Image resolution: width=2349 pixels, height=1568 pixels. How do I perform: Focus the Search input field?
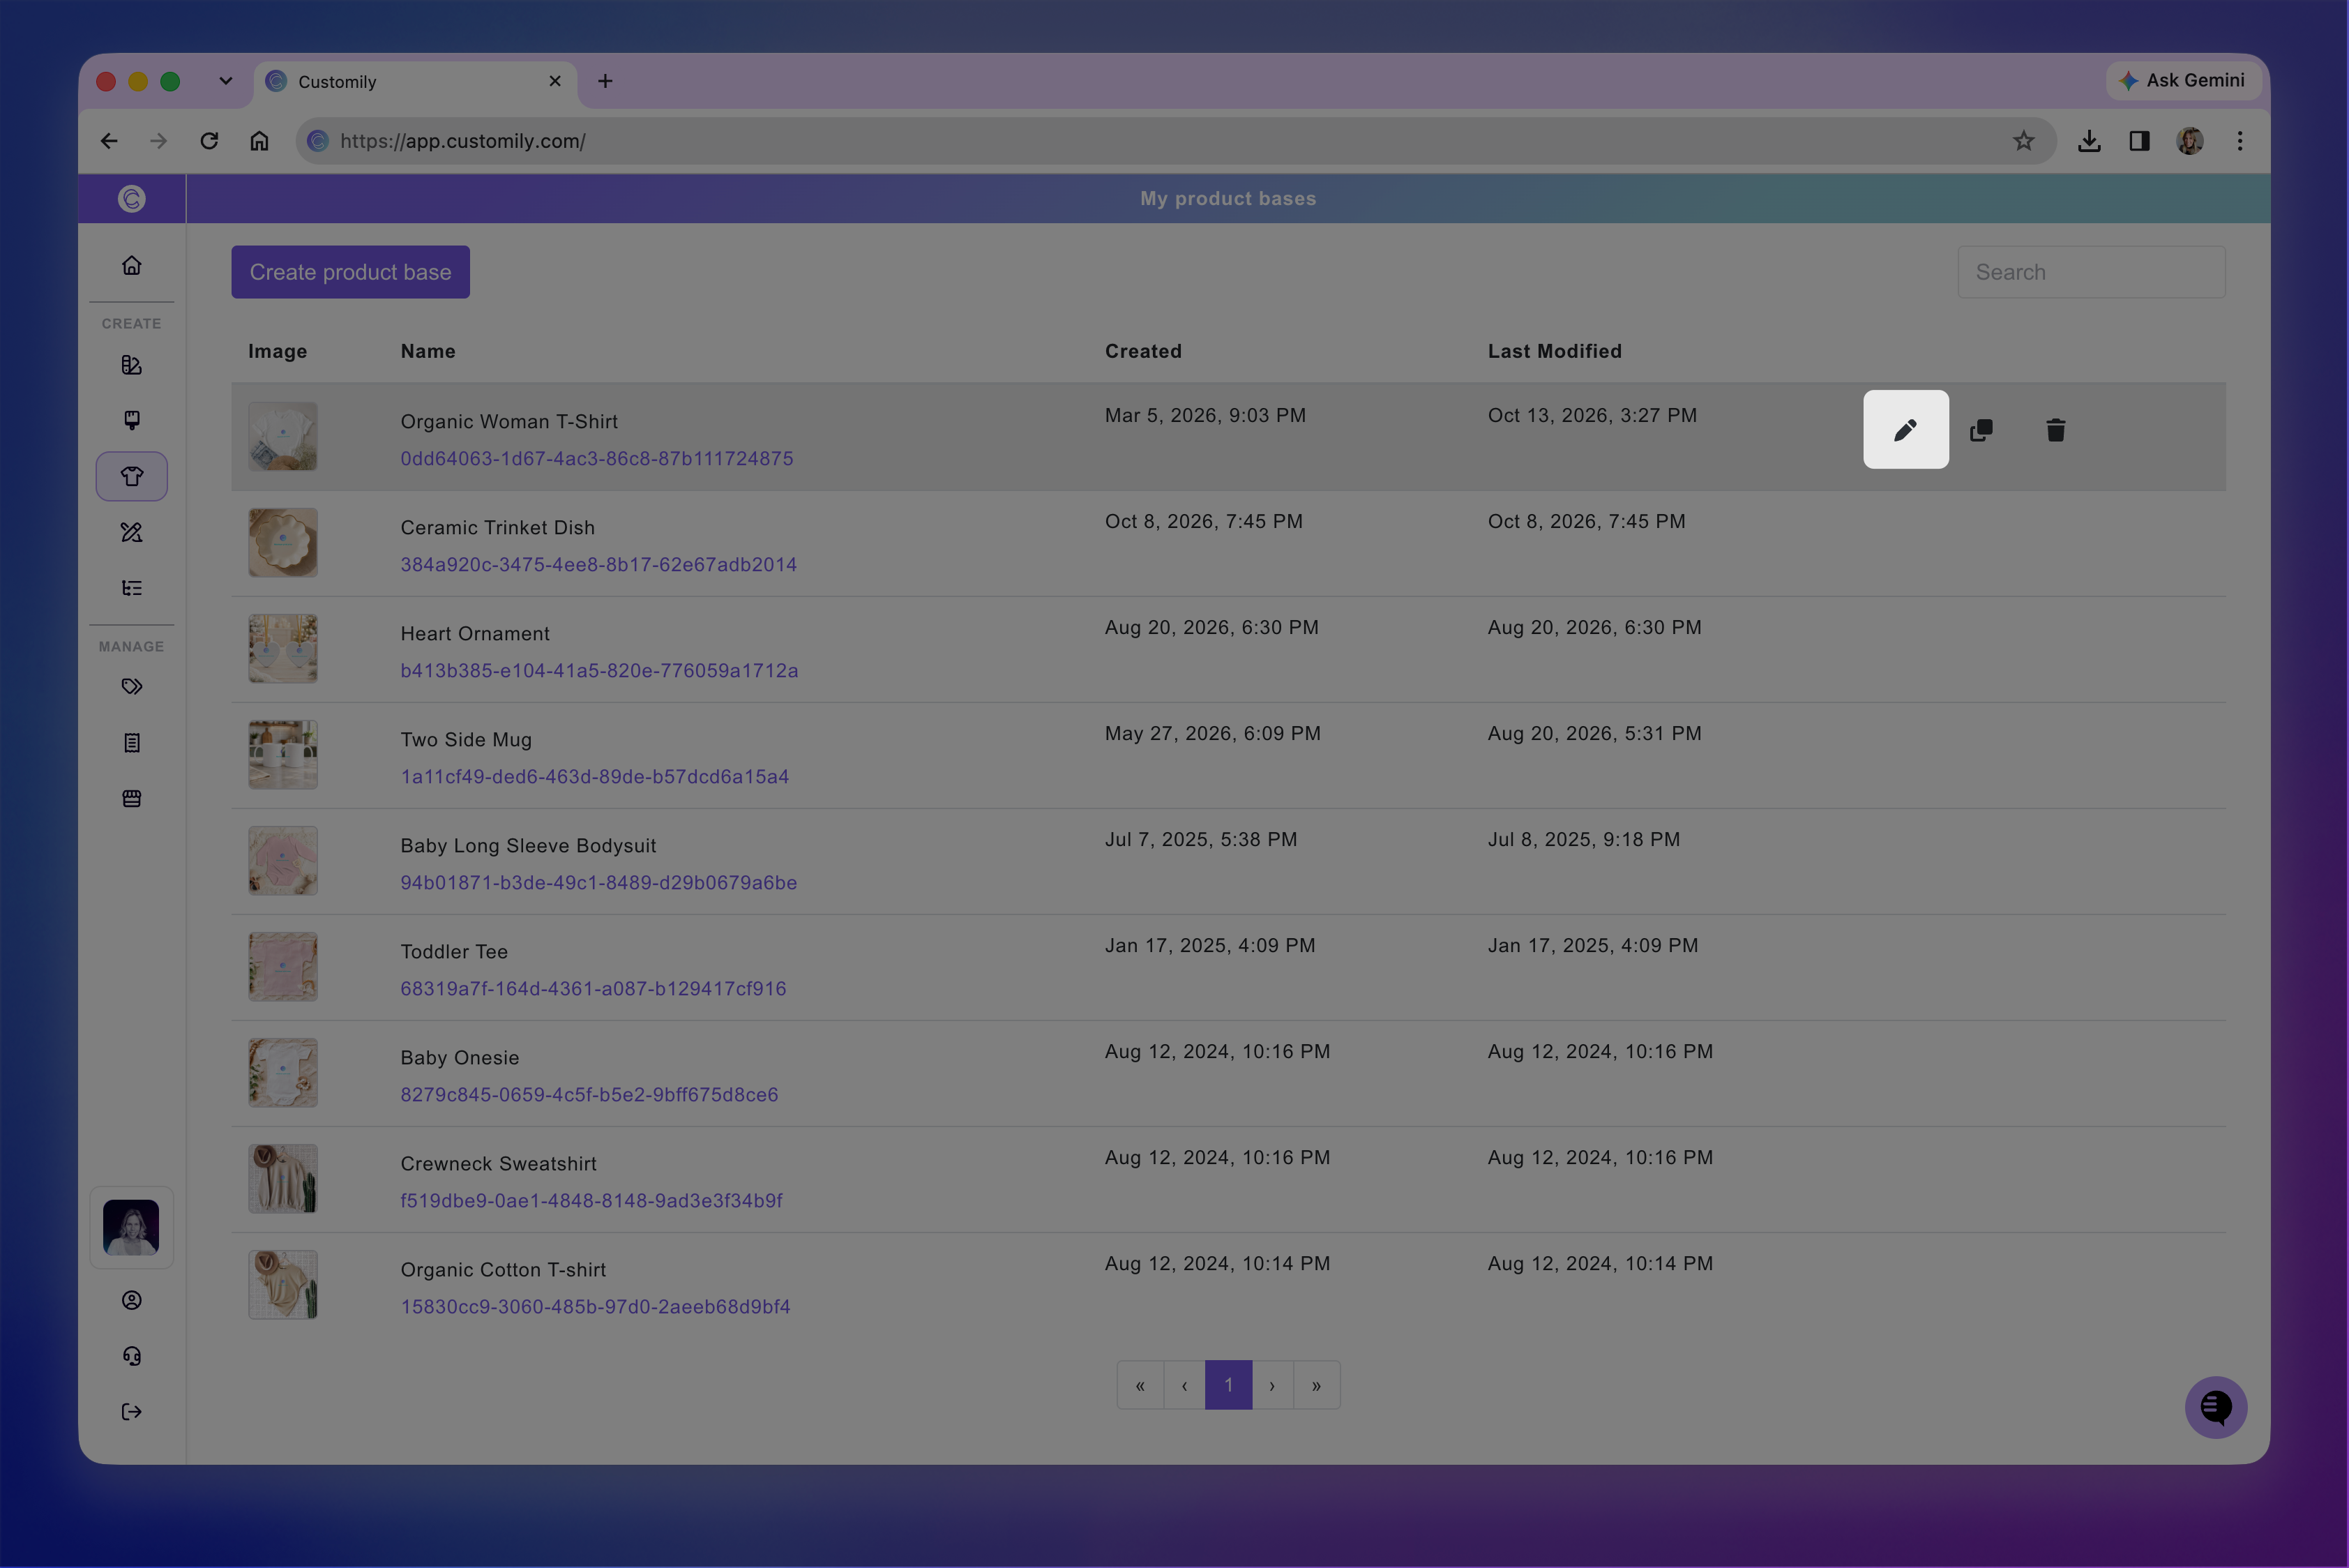(2091, 272)
